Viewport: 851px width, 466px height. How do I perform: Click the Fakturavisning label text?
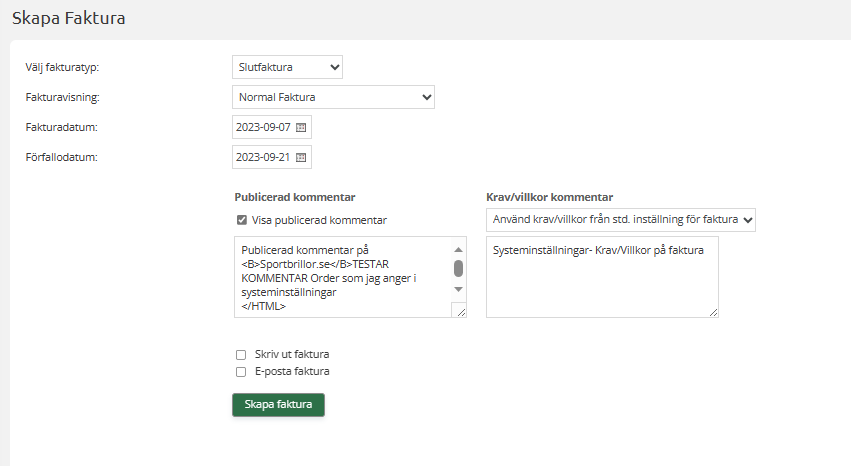coord(62,98)
